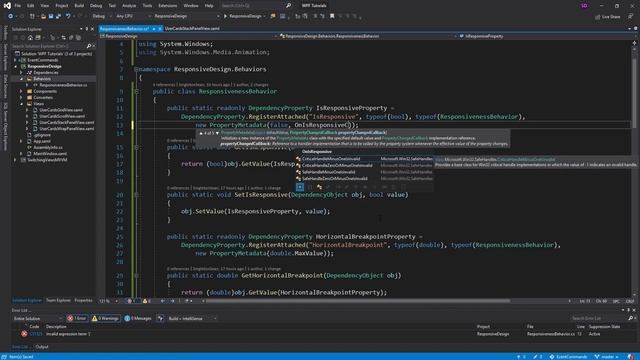Screen dimensions: 640x360
Task: Toggle the 1 Error filter button
Action: 77,318
